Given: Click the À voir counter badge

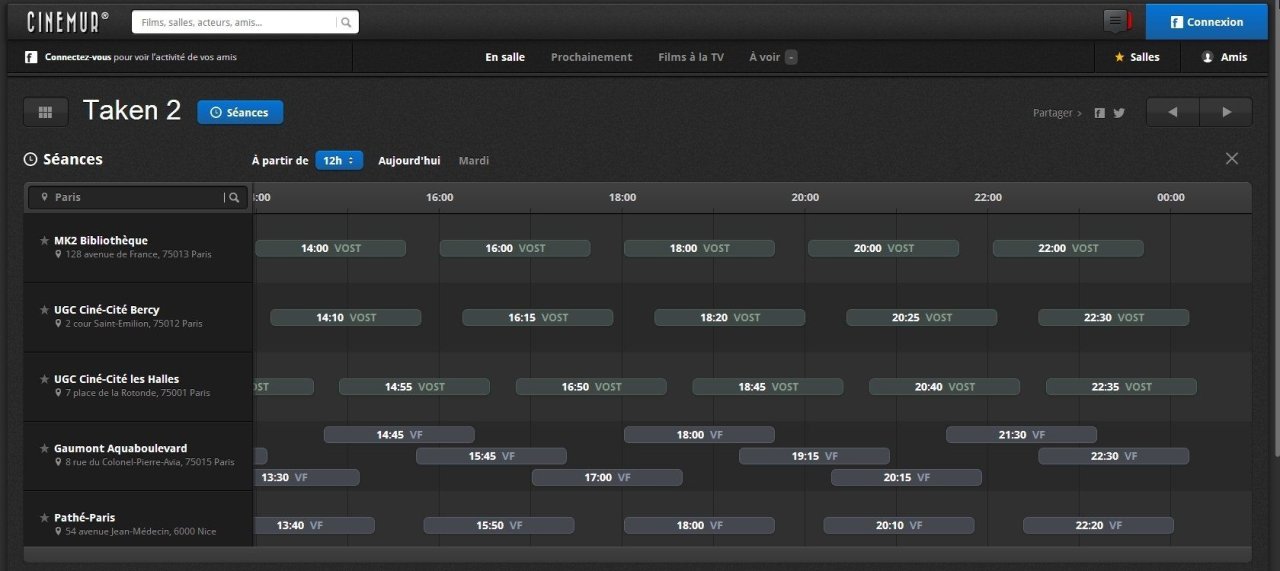Looking at the screenshot, I should (791, 57).
